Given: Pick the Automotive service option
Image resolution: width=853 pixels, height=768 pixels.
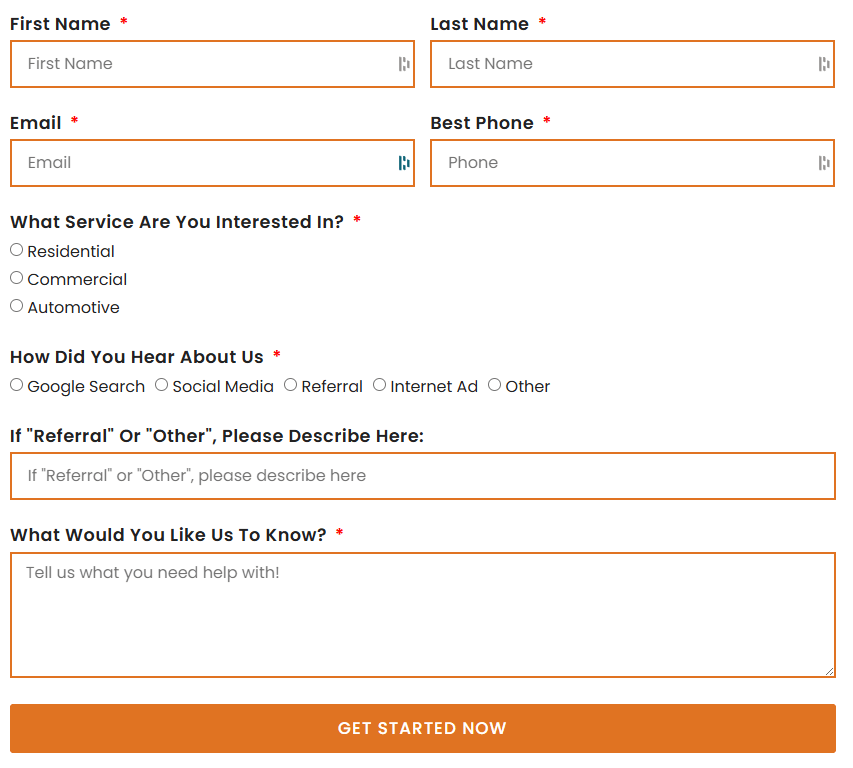Looking at the screenshot, I should (17, 306).
